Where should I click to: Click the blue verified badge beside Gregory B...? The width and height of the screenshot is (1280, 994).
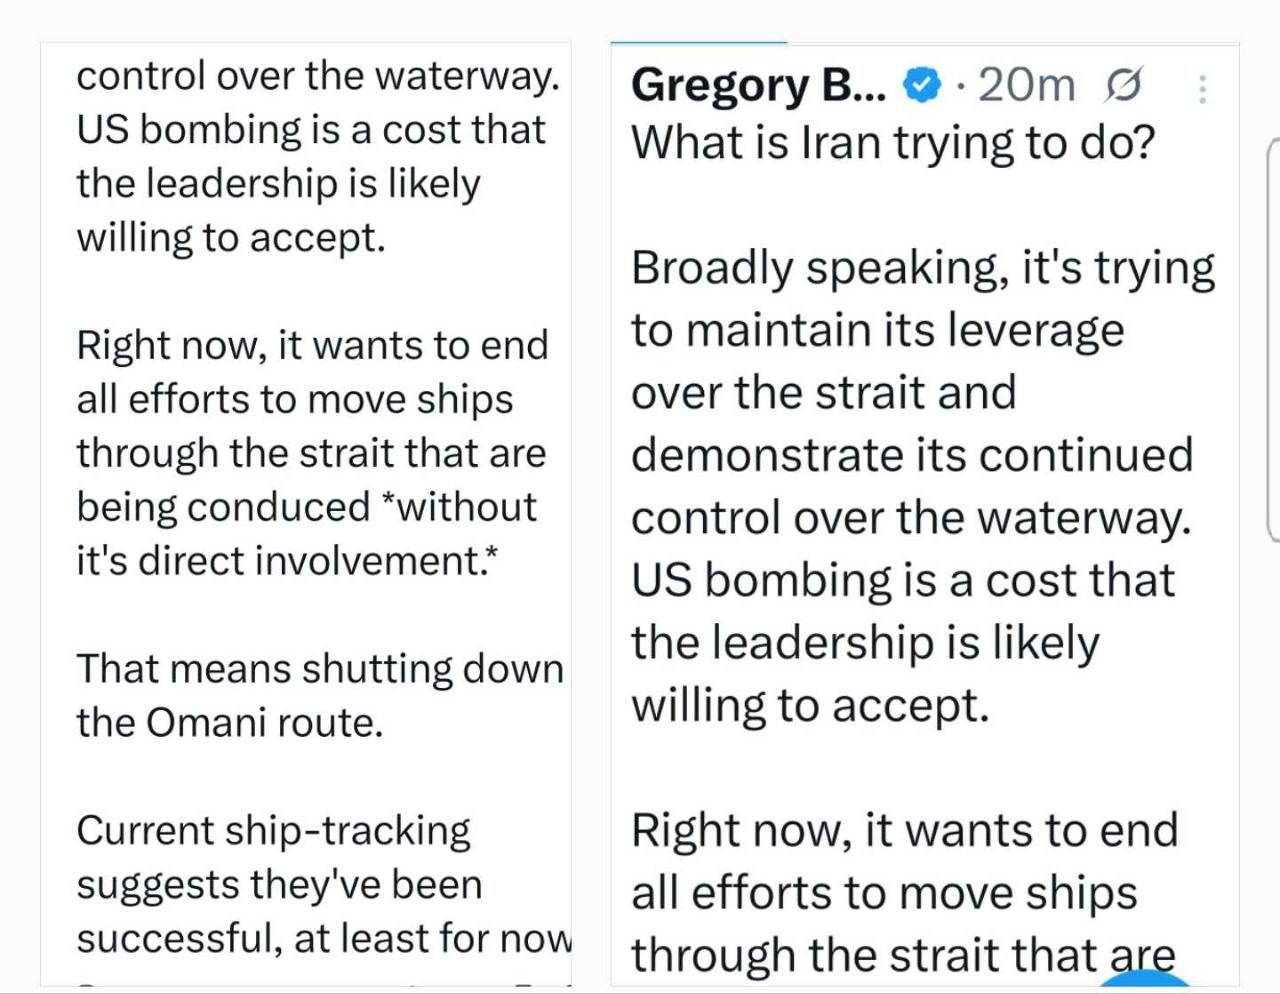(x=922, y=86)
